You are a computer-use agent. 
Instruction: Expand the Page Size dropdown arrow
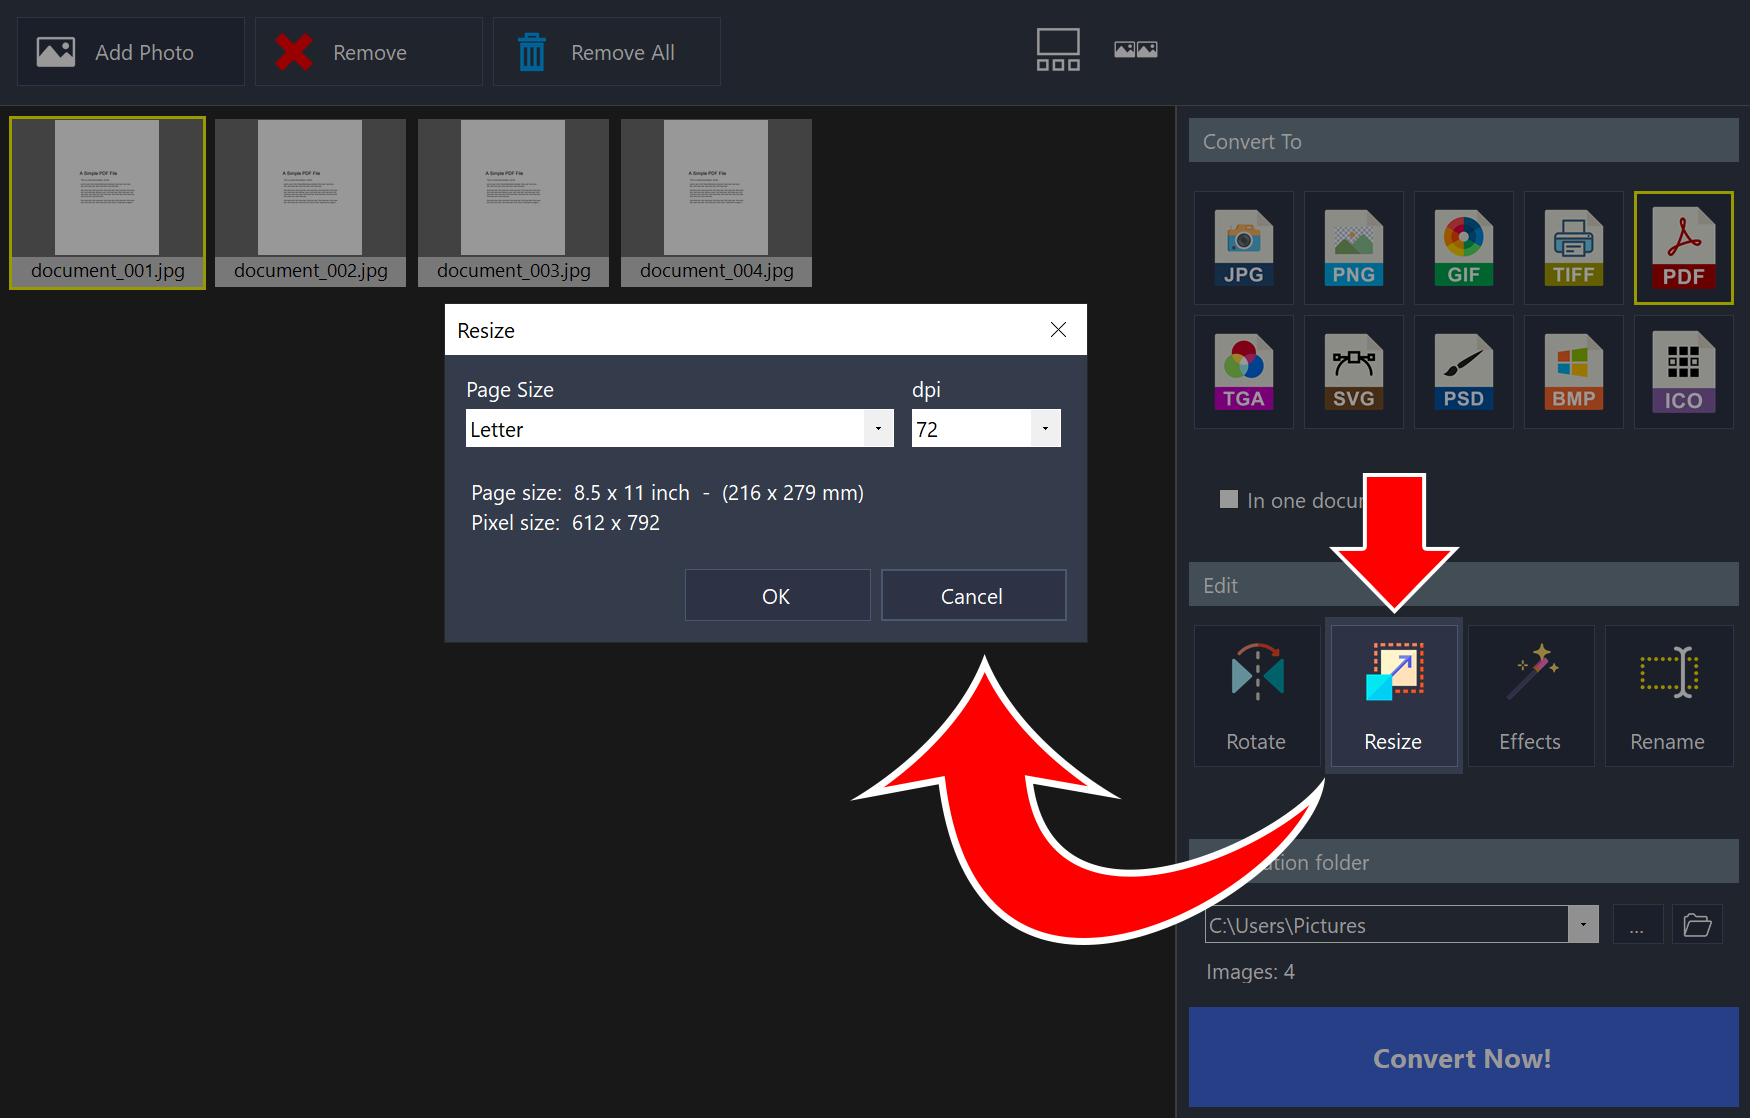[x=878, y=428]
